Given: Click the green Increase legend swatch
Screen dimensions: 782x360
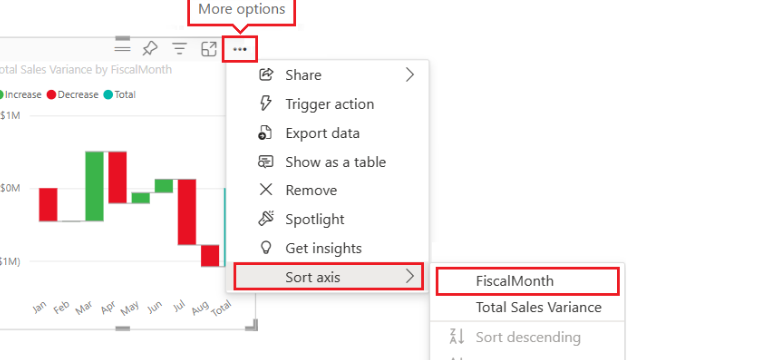Looking at the screenshot, I should click(x=1, y=95).
